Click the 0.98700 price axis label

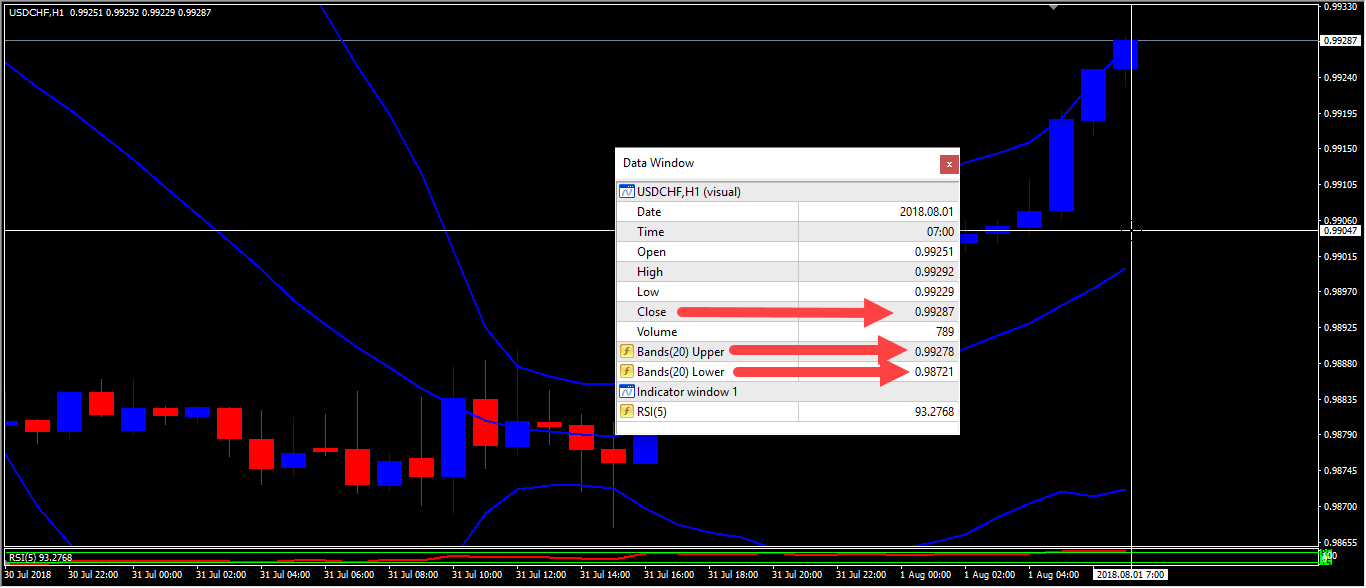click(1340, 506)
